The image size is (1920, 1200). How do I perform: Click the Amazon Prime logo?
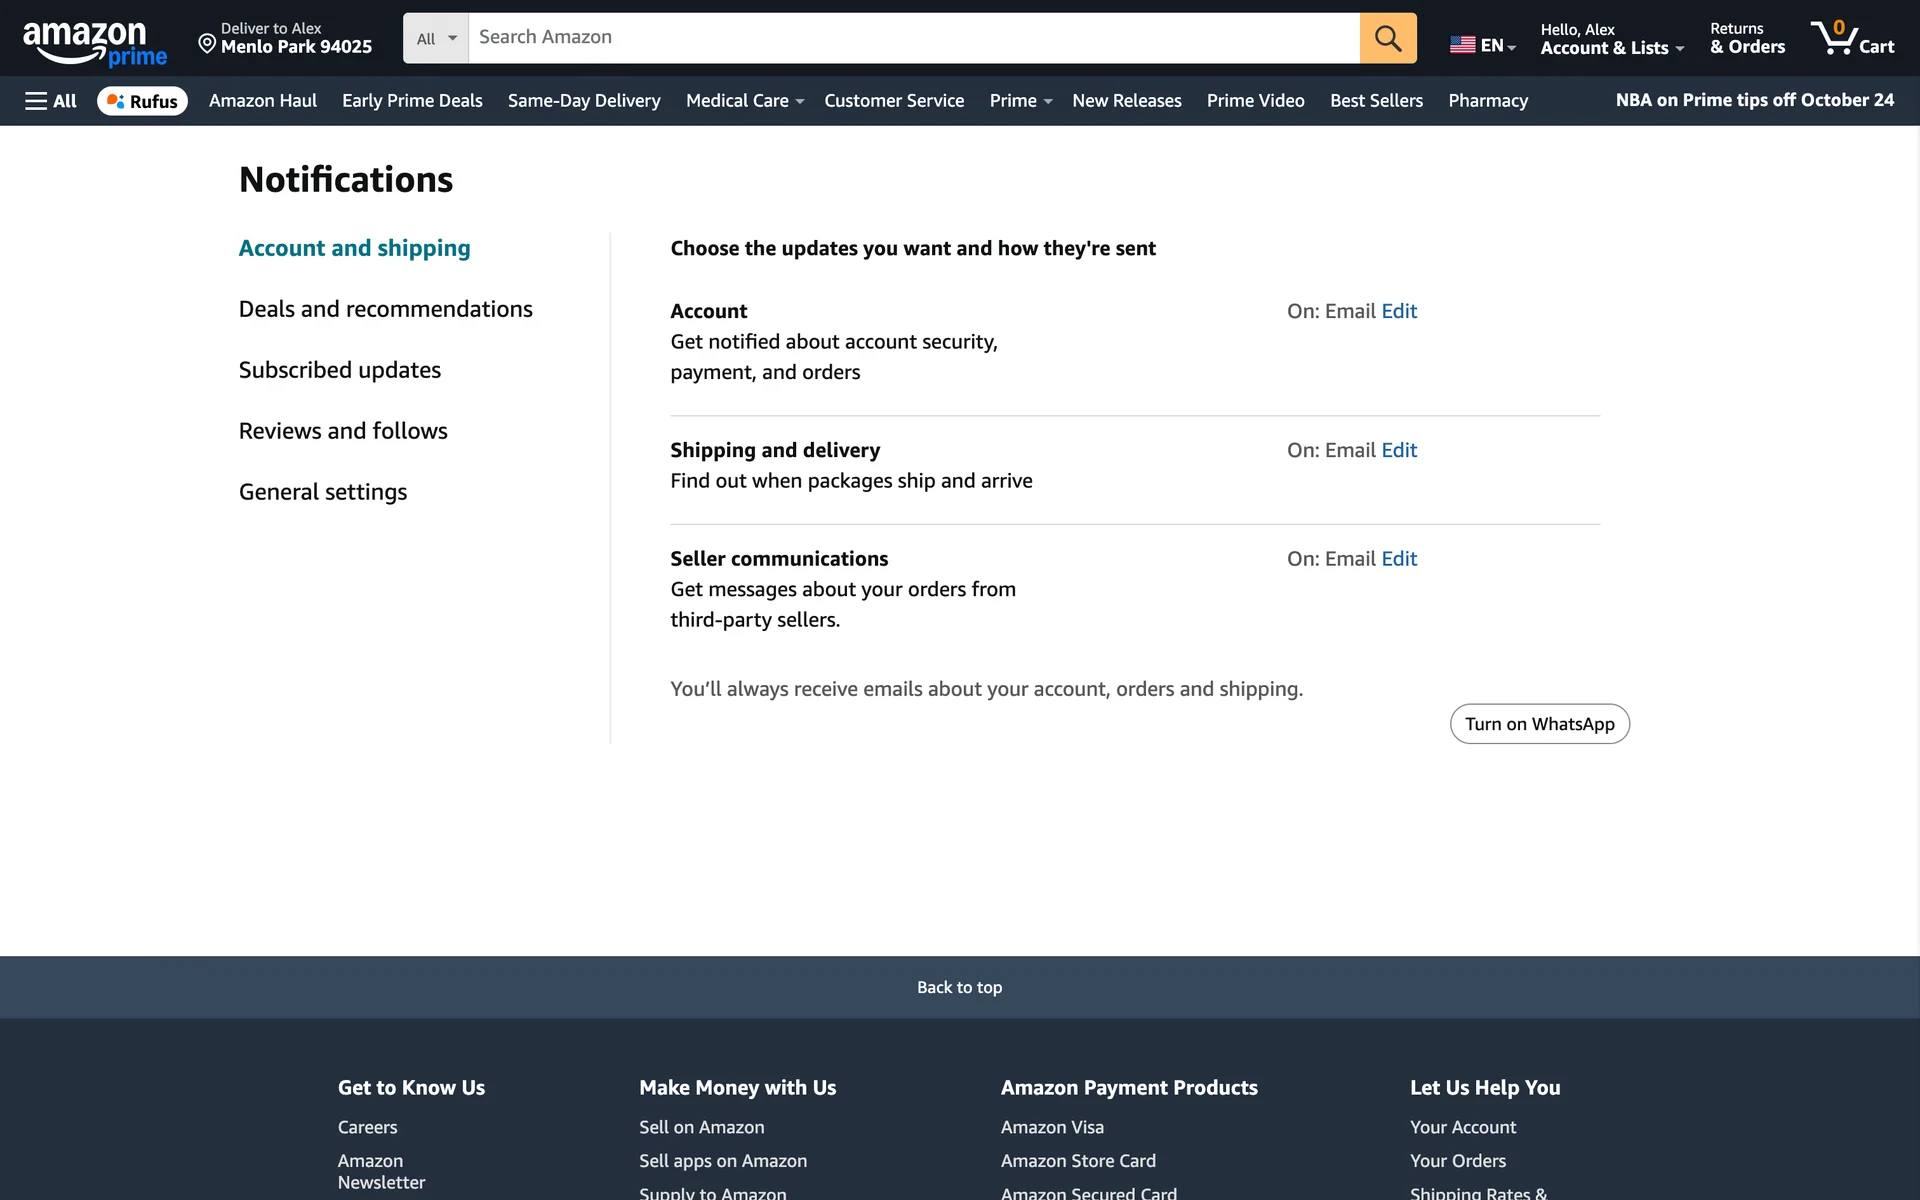94,42
